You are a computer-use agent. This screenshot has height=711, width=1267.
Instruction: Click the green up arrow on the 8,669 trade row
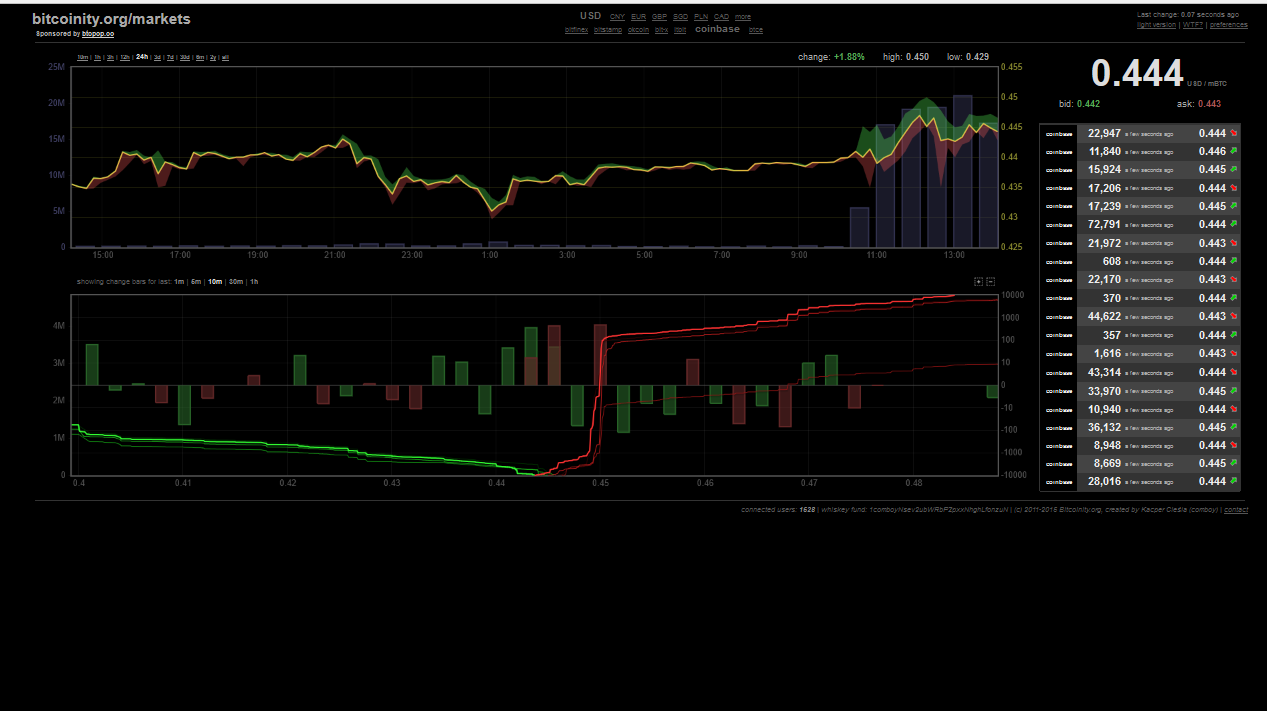pyautogui.click(x=1234, y=463)
